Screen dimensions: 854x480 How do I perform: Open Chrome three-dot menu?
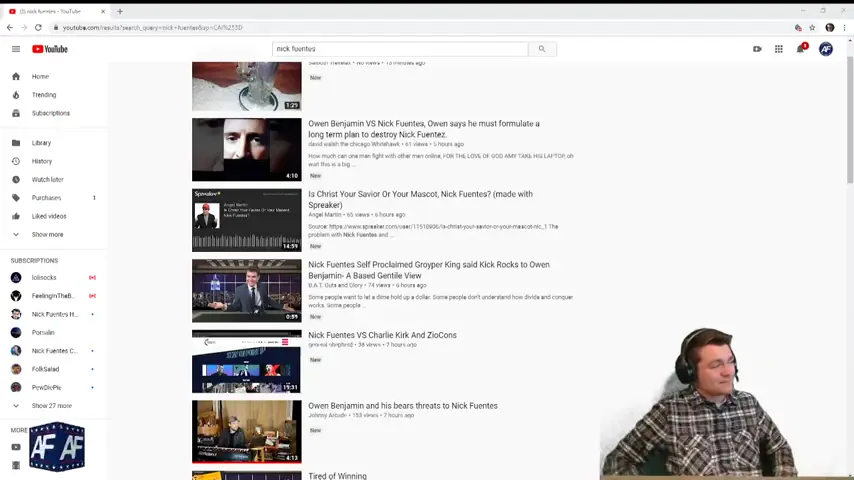pyautogui.click(x=843, y=28)
